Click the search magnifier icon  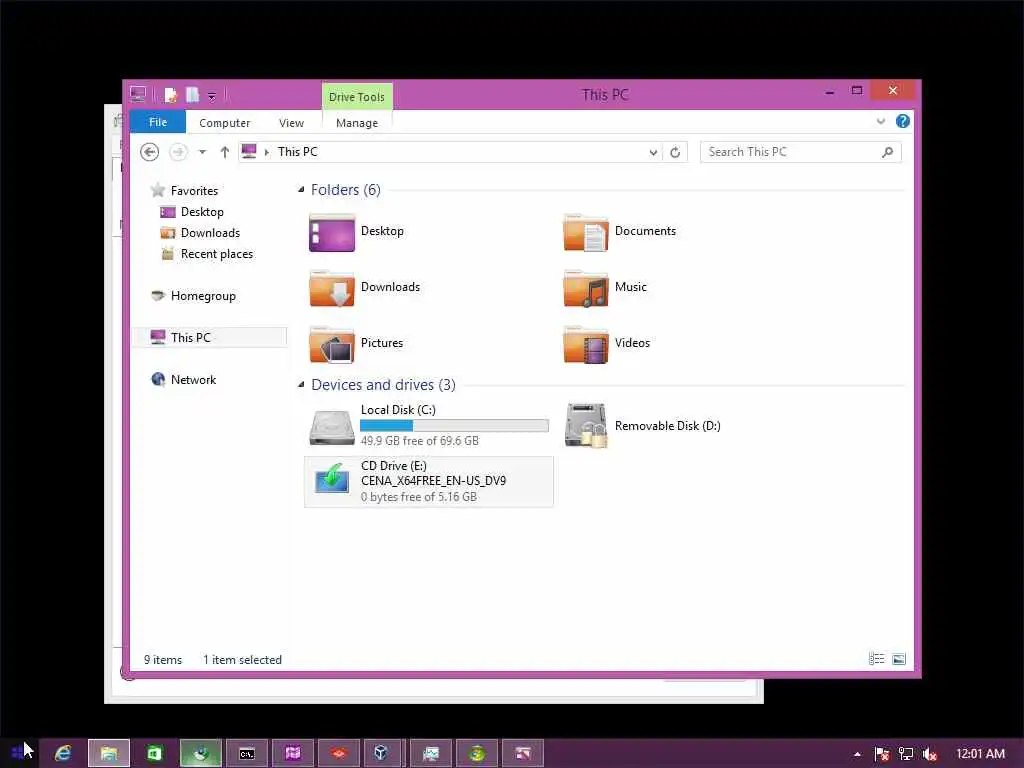pyautogui.click(x=888, y=152)
